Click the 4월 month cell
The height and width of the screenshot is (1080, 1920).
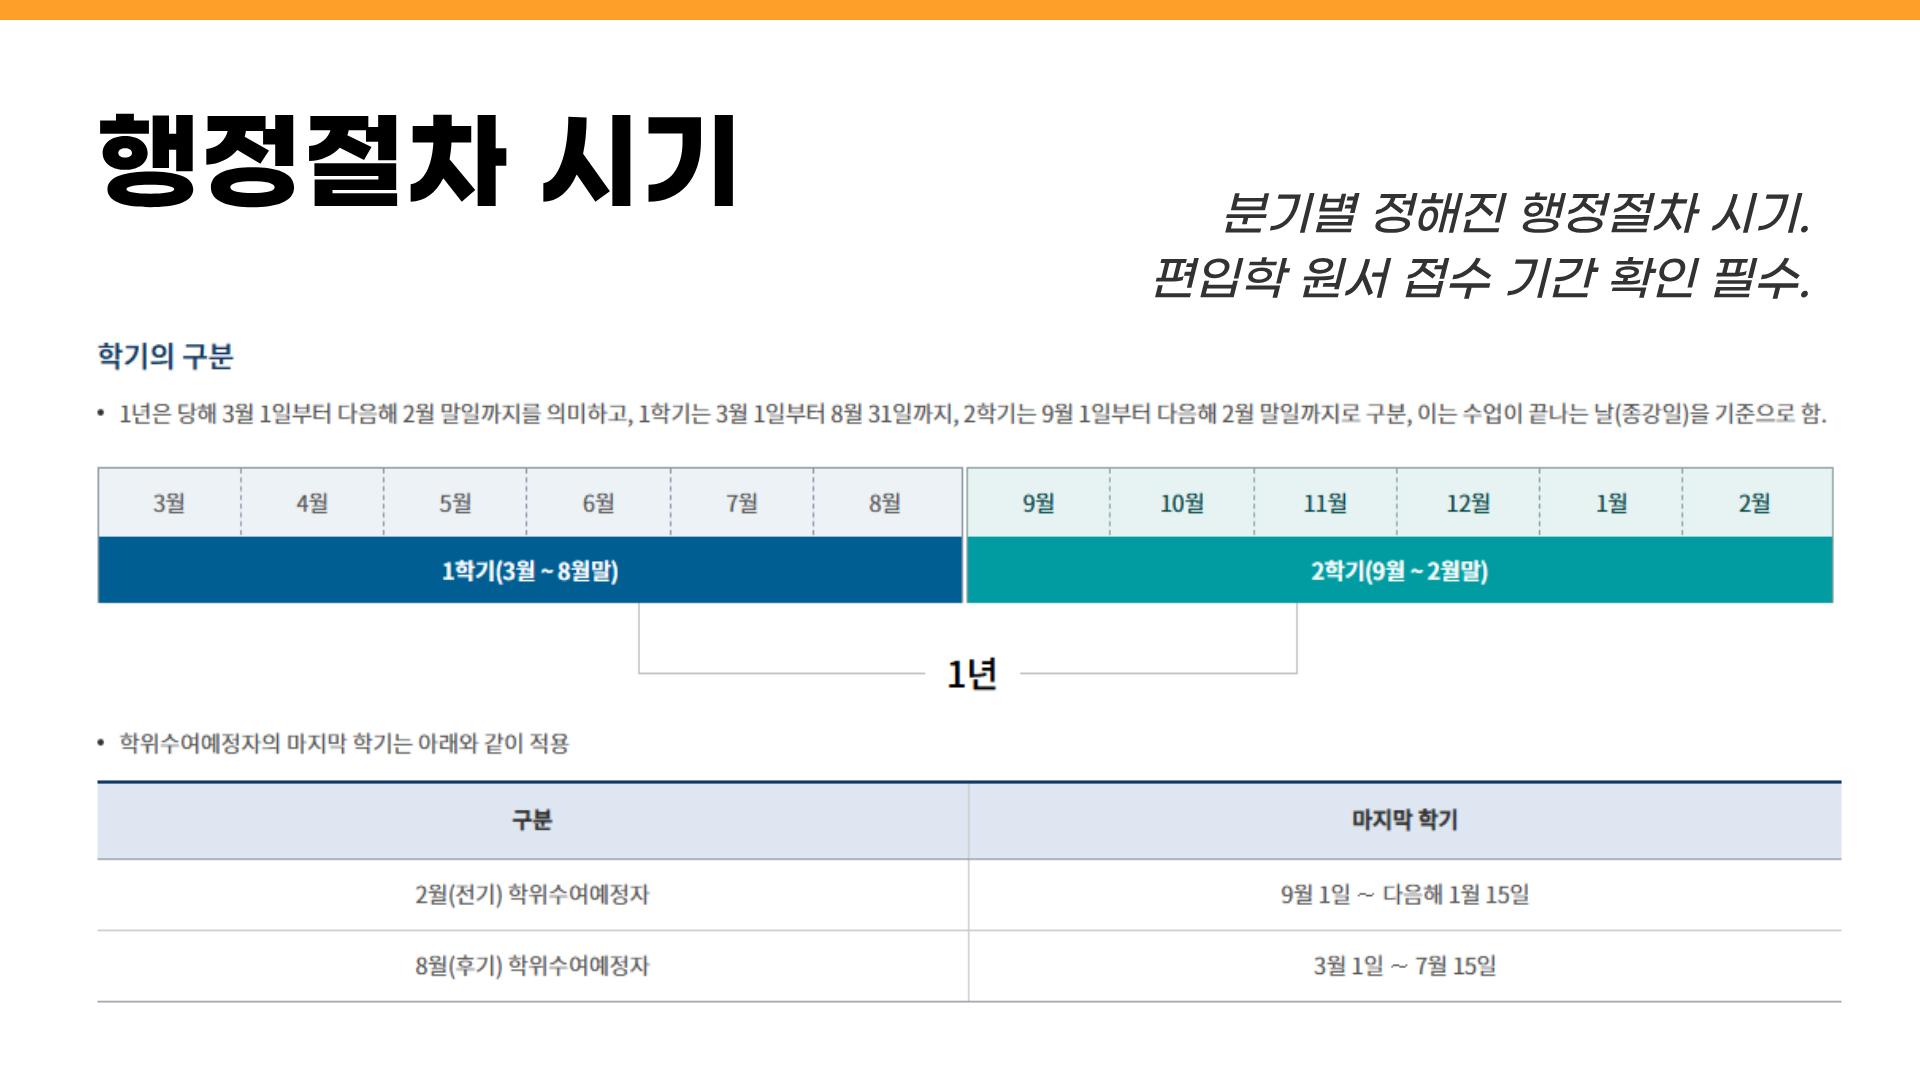pyautogui.click(x=312, y=502)
